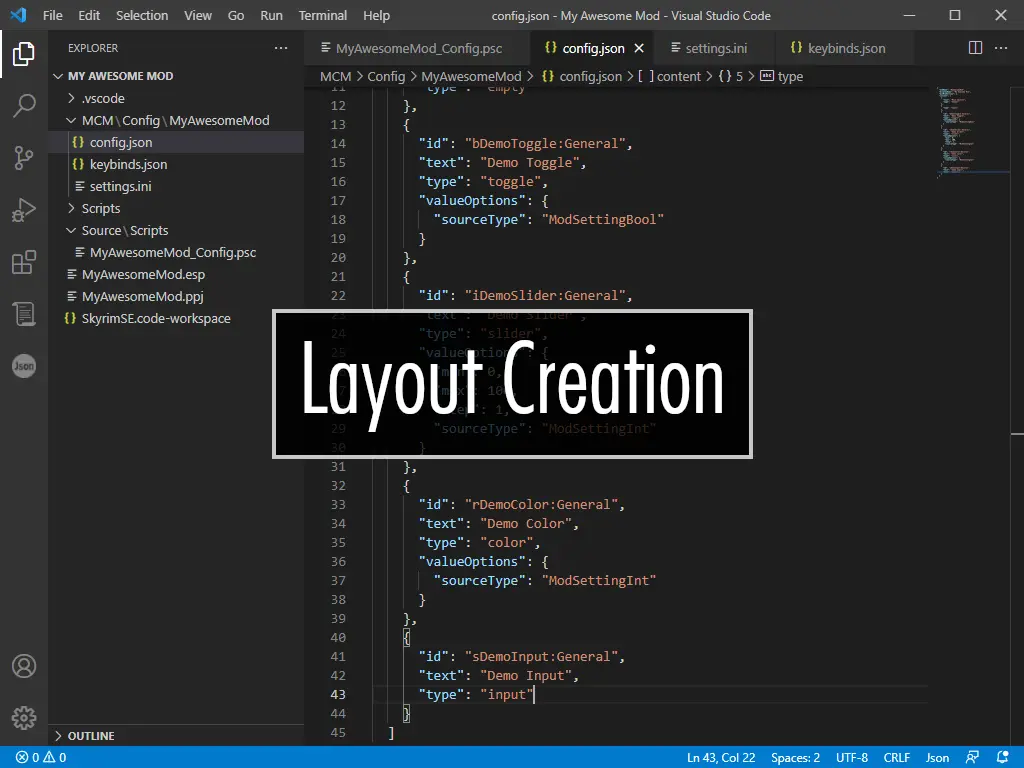Open the Manage gear icon
1024x768 pixels.
tap(24, 717)
